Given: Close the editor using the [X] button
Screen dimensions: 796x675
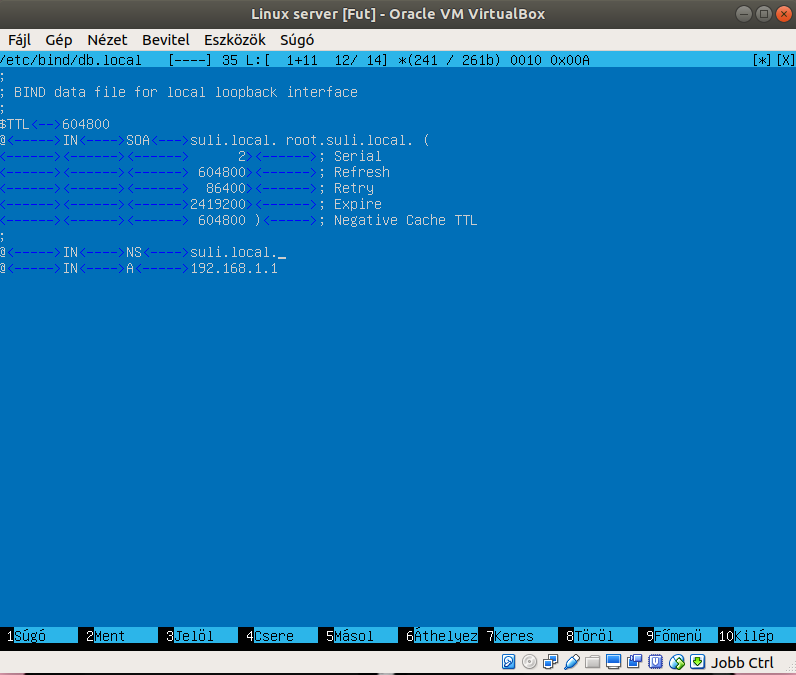Looking at the screenshot, I should coord(785,60).
